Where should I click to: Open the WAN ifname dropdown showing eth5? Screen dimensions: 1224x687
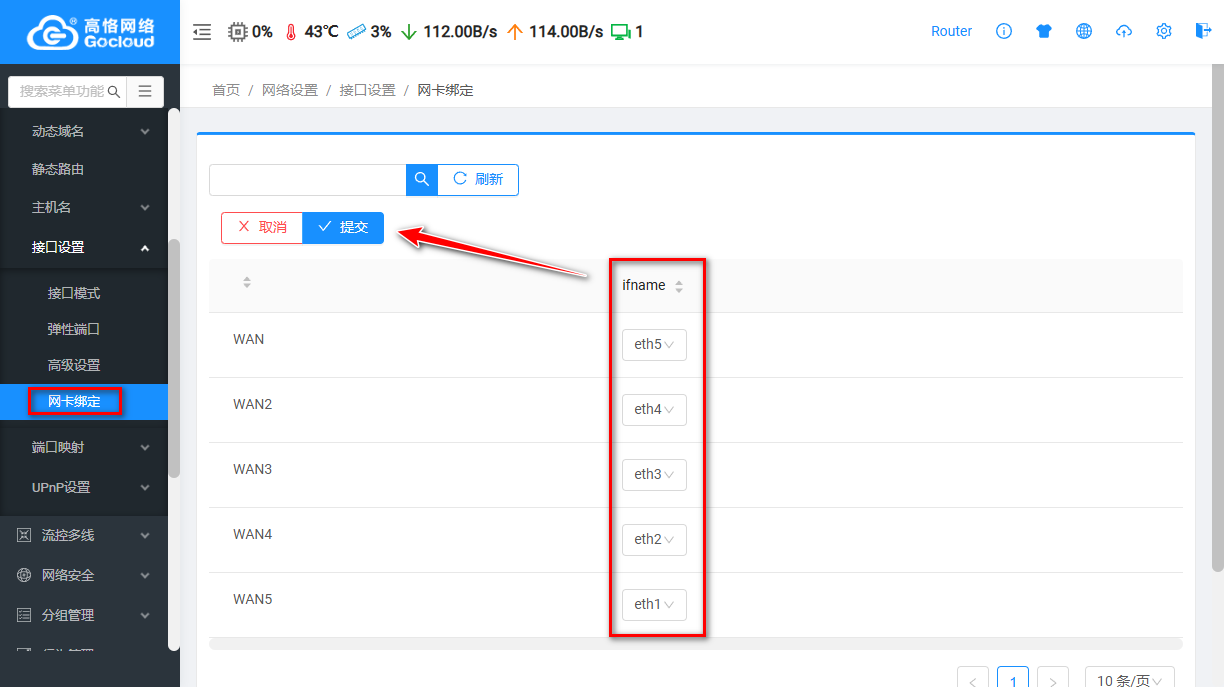pyautogui.click(x=654, y=344)
